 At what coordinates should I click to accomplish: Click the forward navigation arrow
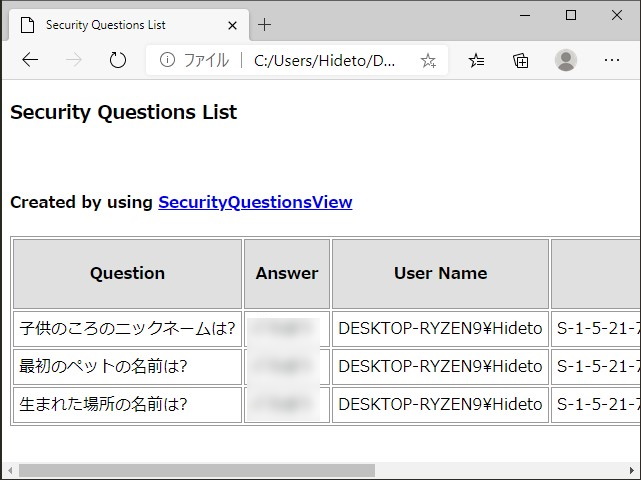(x=74, y=60)
